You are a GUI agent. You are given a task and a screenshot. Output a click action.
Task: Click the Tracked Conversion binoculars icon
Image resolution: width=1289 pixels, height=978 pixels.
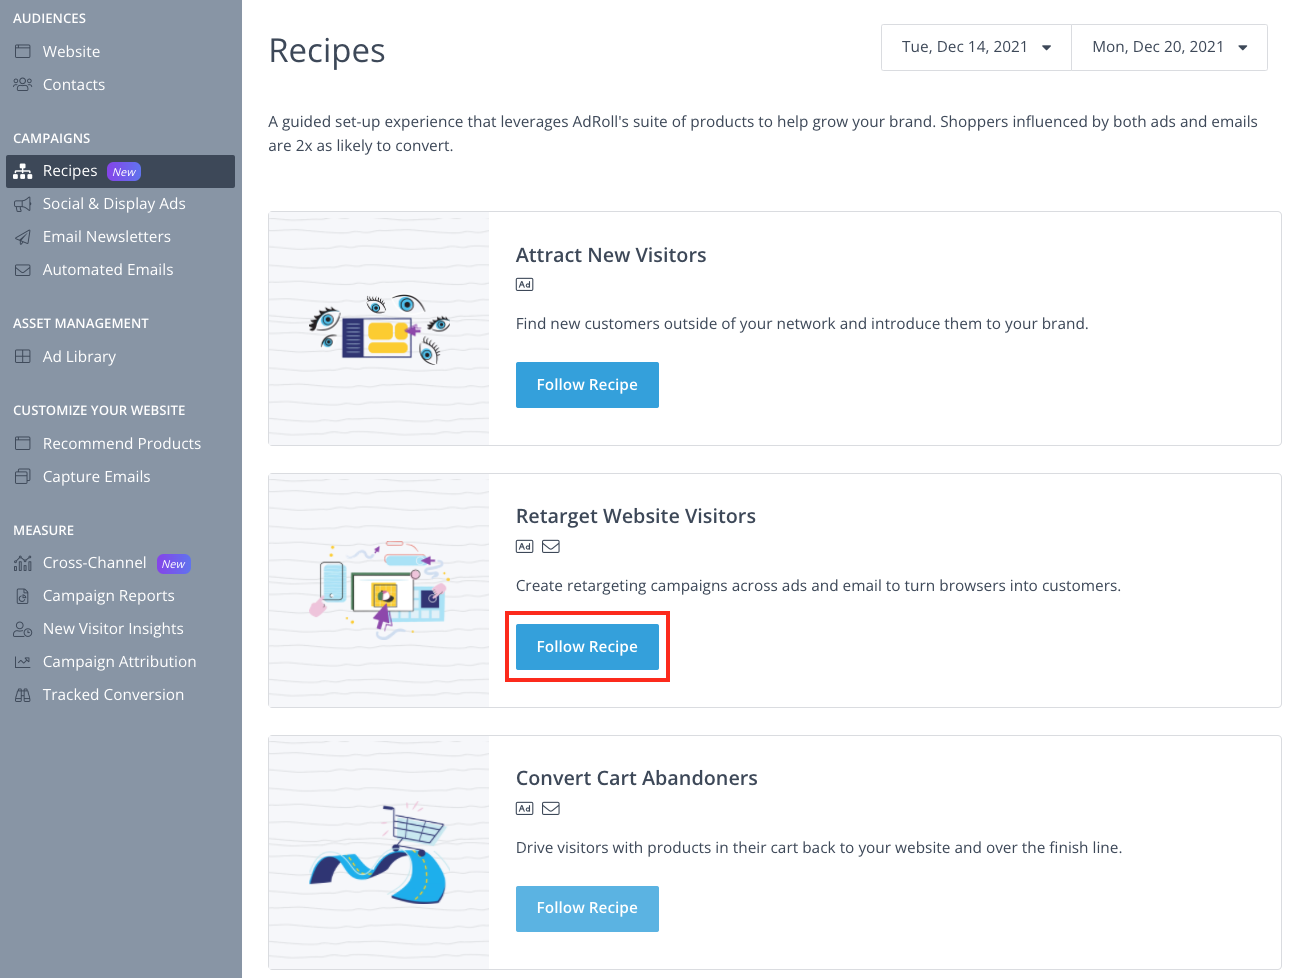pos(23,695)
